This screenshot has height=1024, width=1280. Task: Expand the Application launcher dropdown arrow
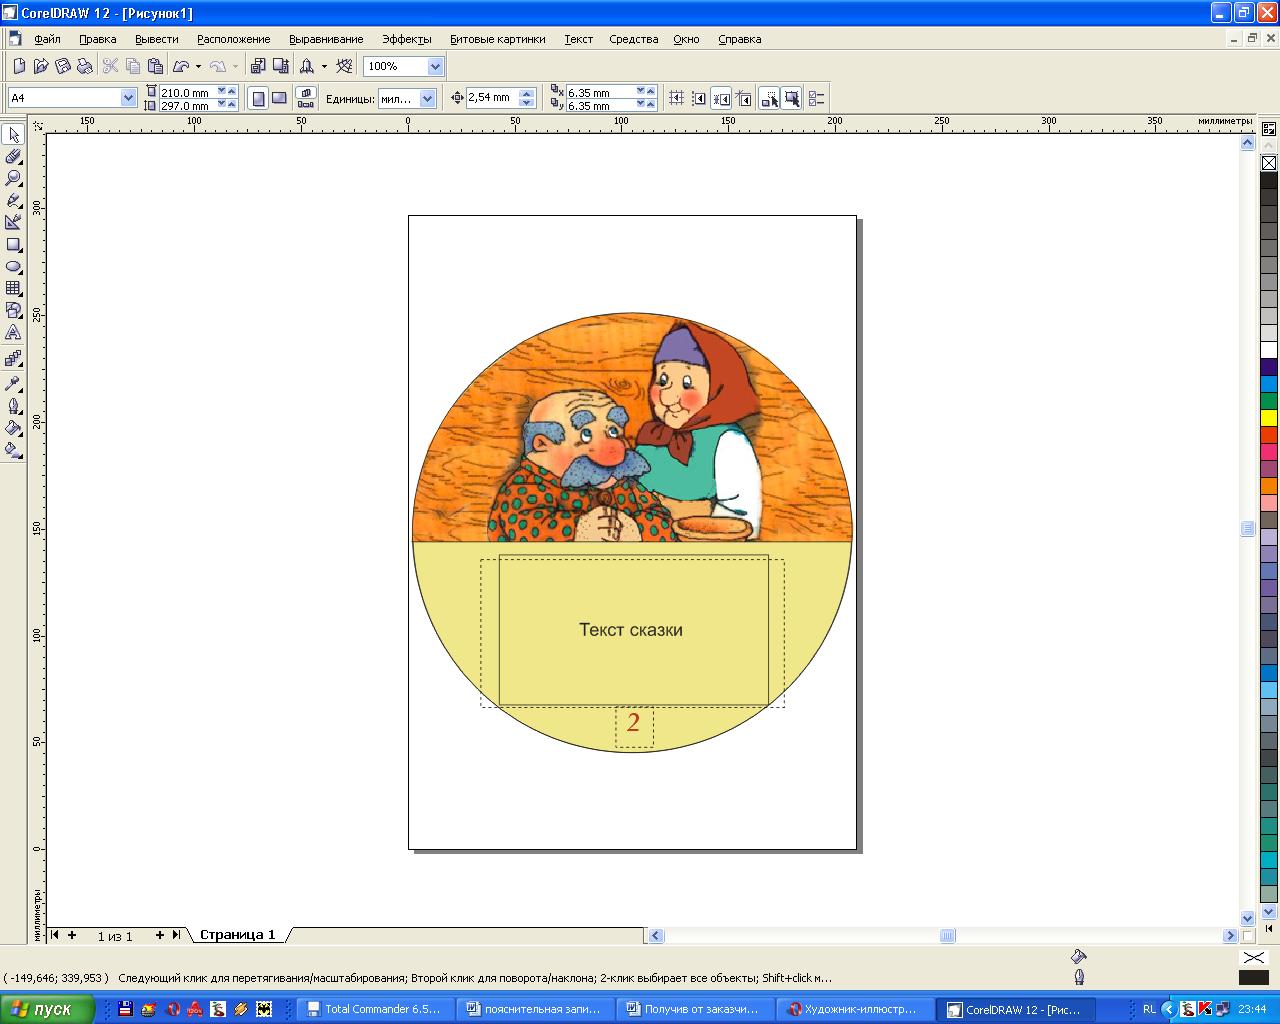click(x=324, y=66)
